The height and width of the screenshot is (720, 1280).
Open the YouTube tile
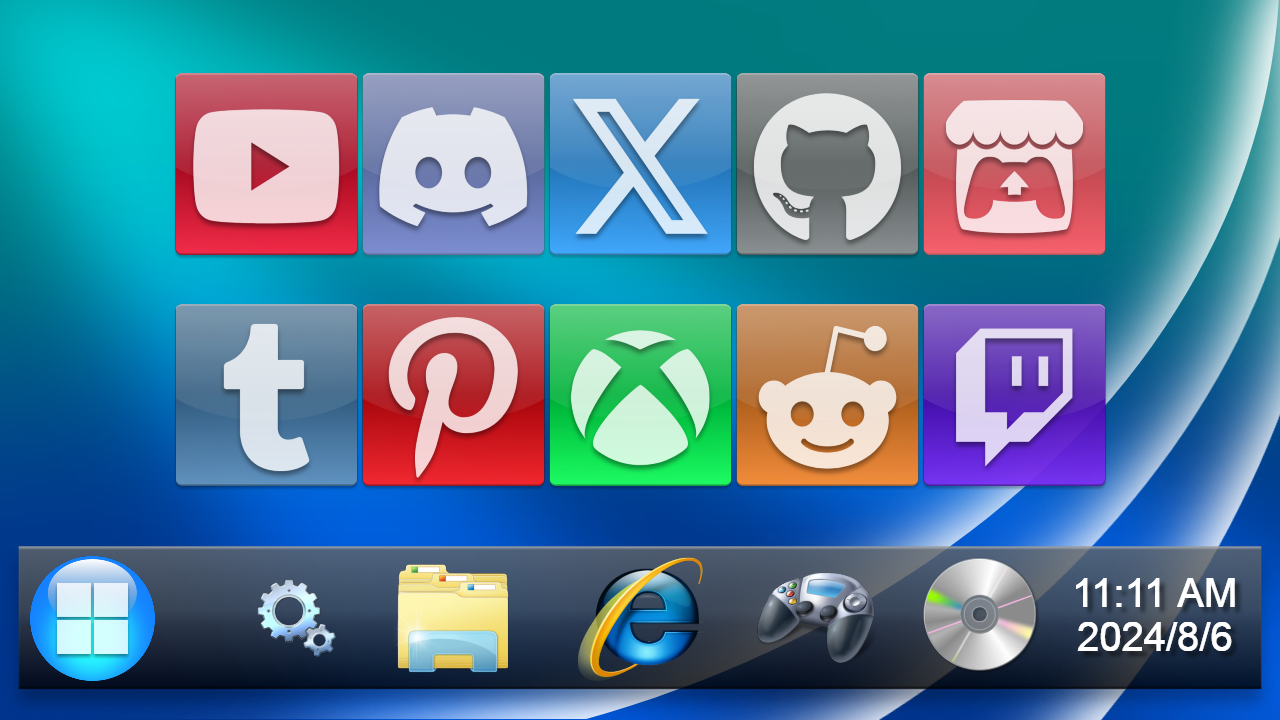266,164
